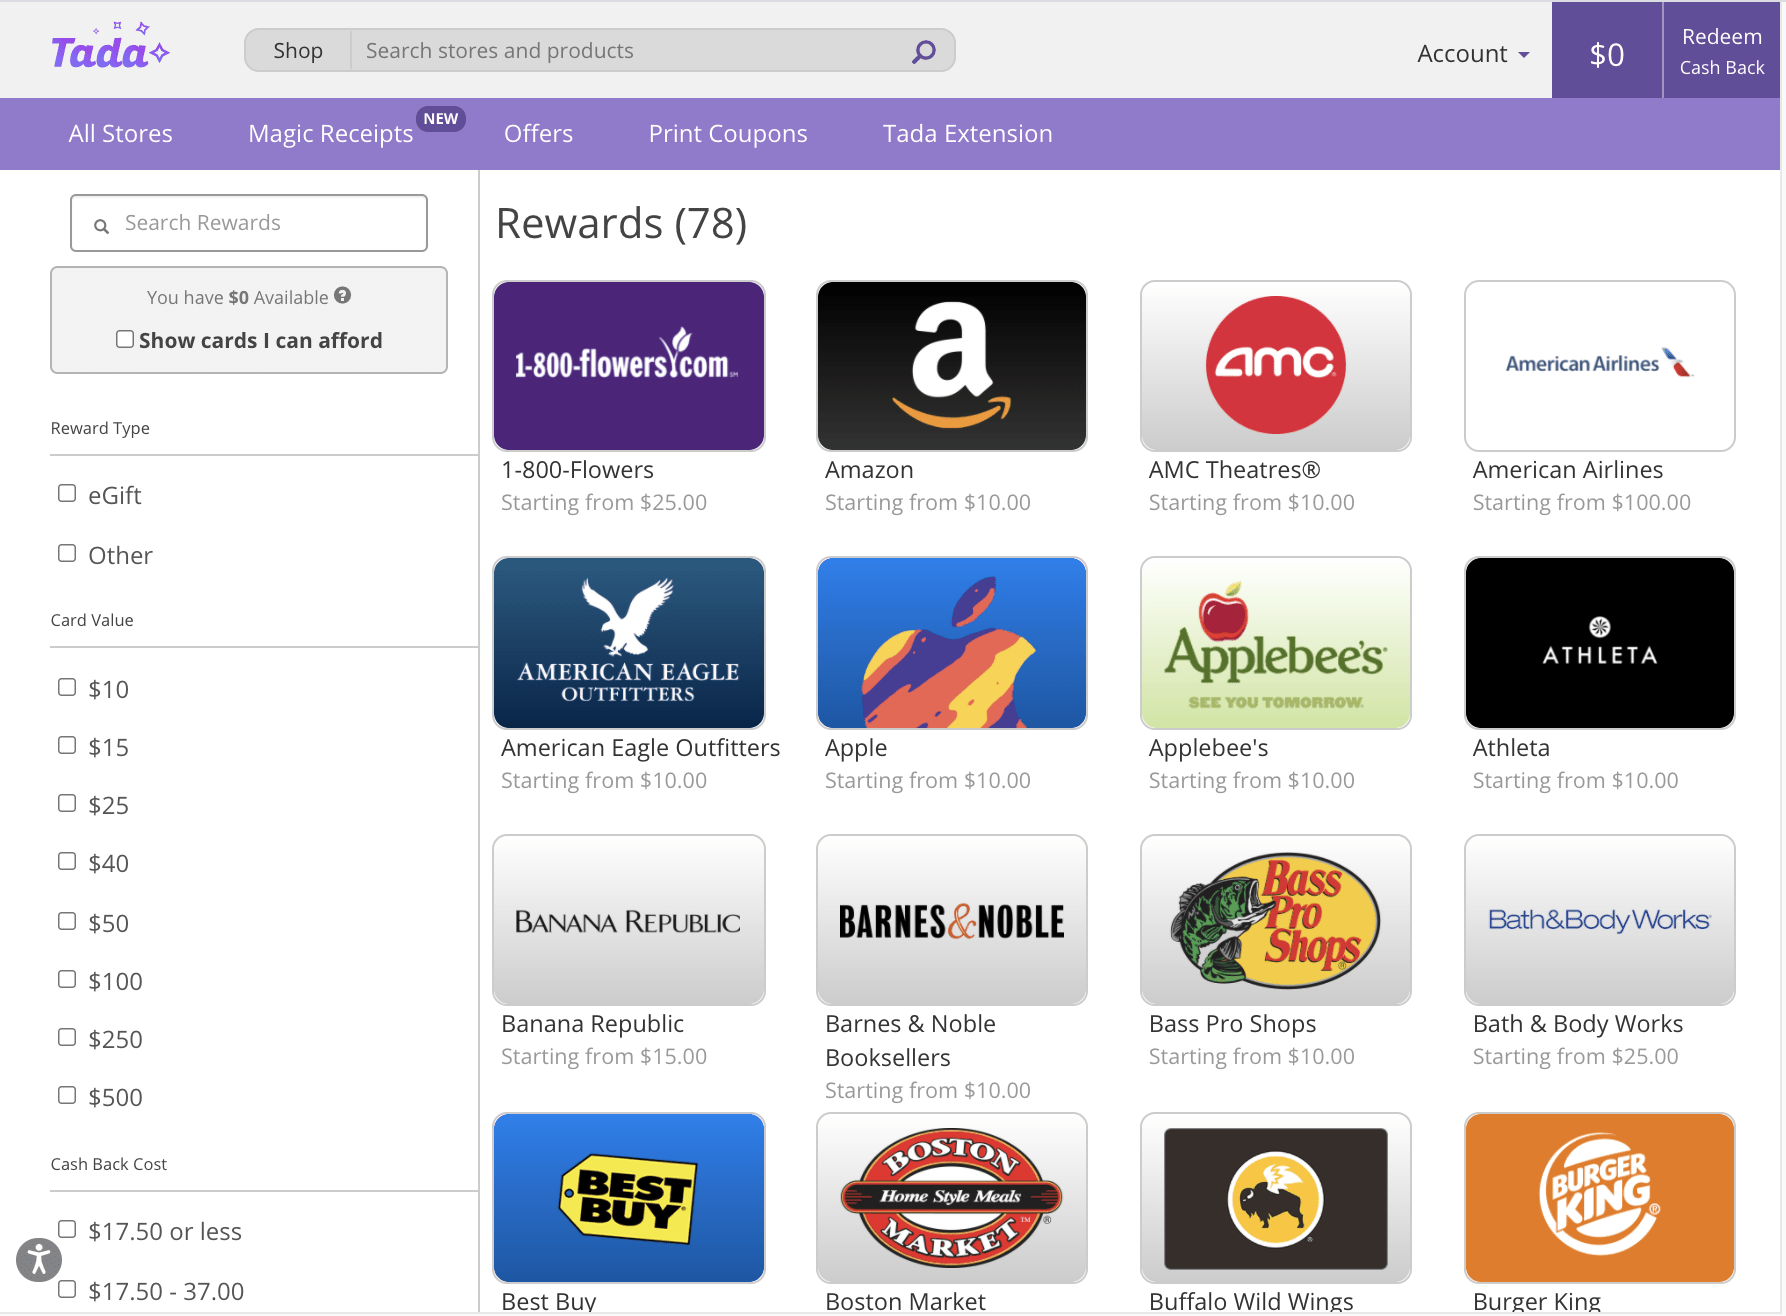The height and width of the screenshot is (1316, 1786).
Task: Open the Applebee's gift card image
Action: point(1276,643)
